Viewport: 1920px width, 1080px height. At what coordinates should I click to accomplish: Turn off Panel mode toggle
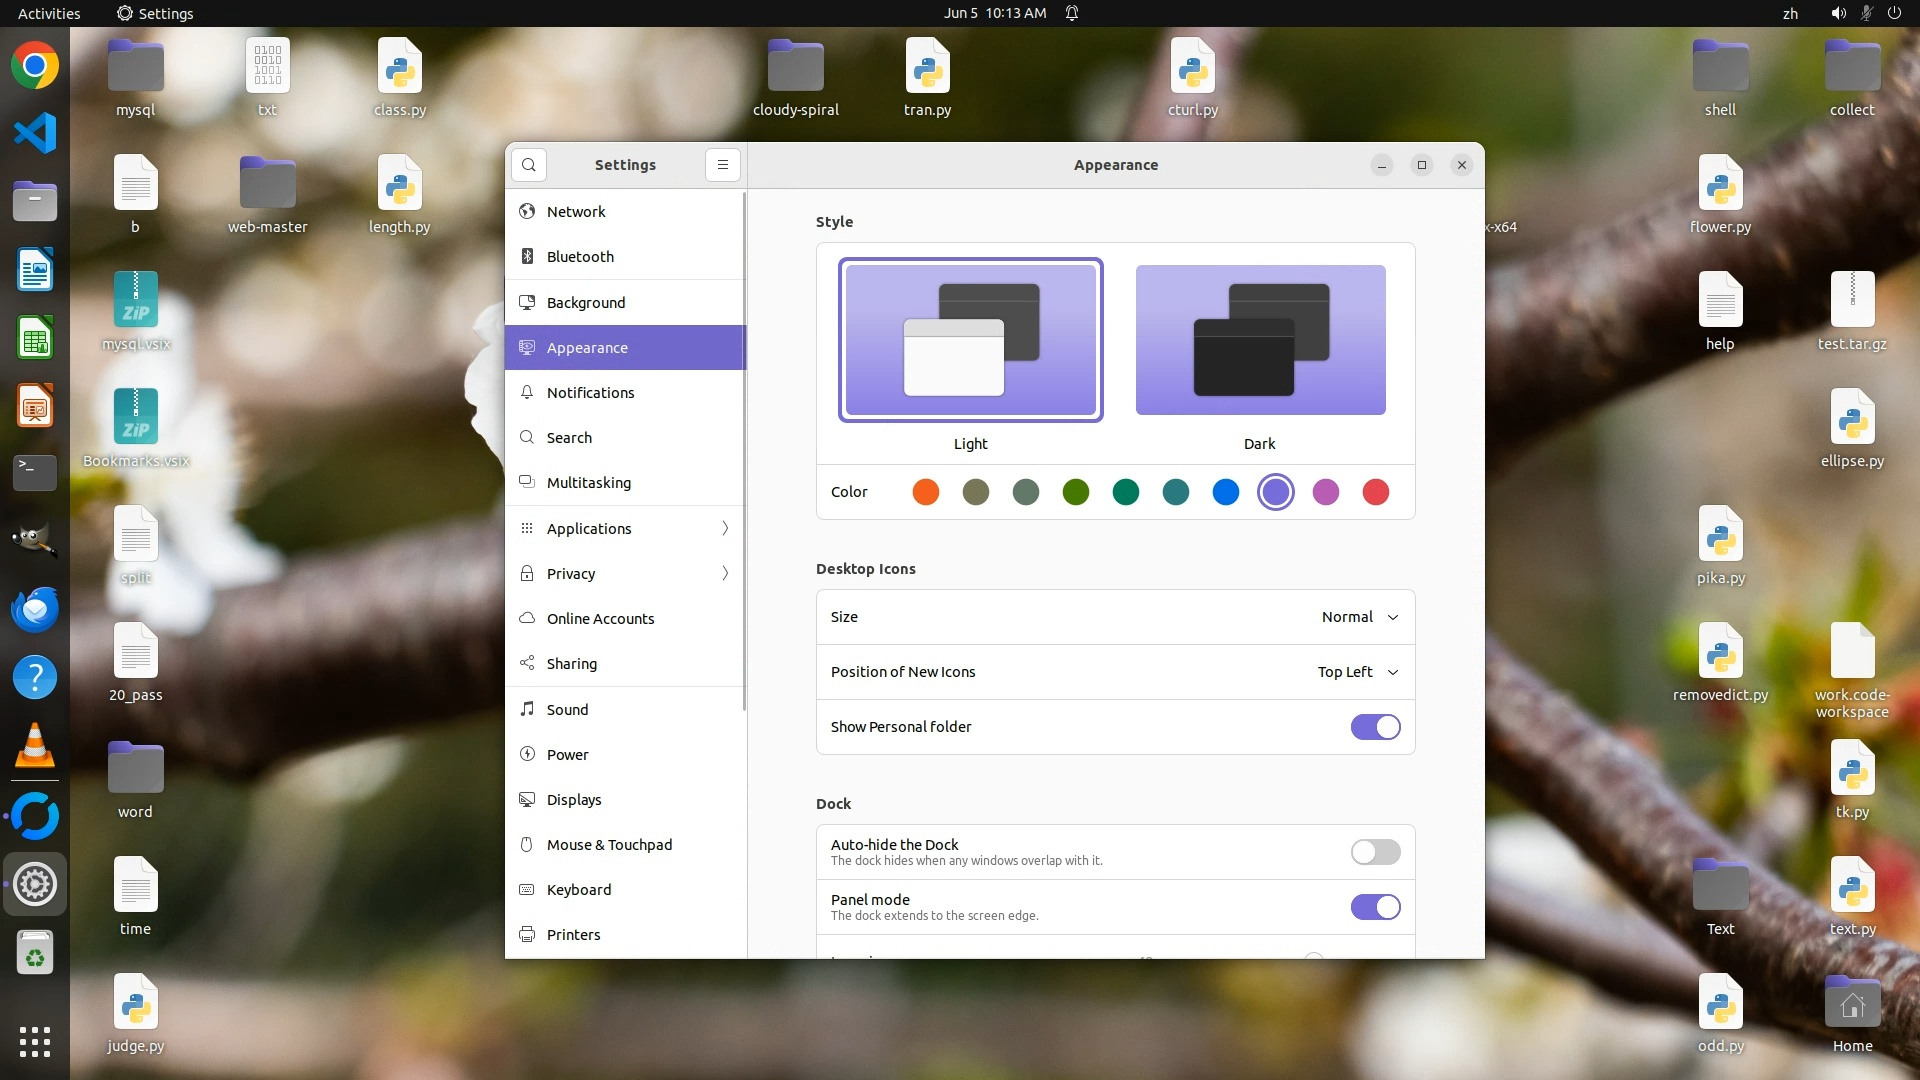1375,907
